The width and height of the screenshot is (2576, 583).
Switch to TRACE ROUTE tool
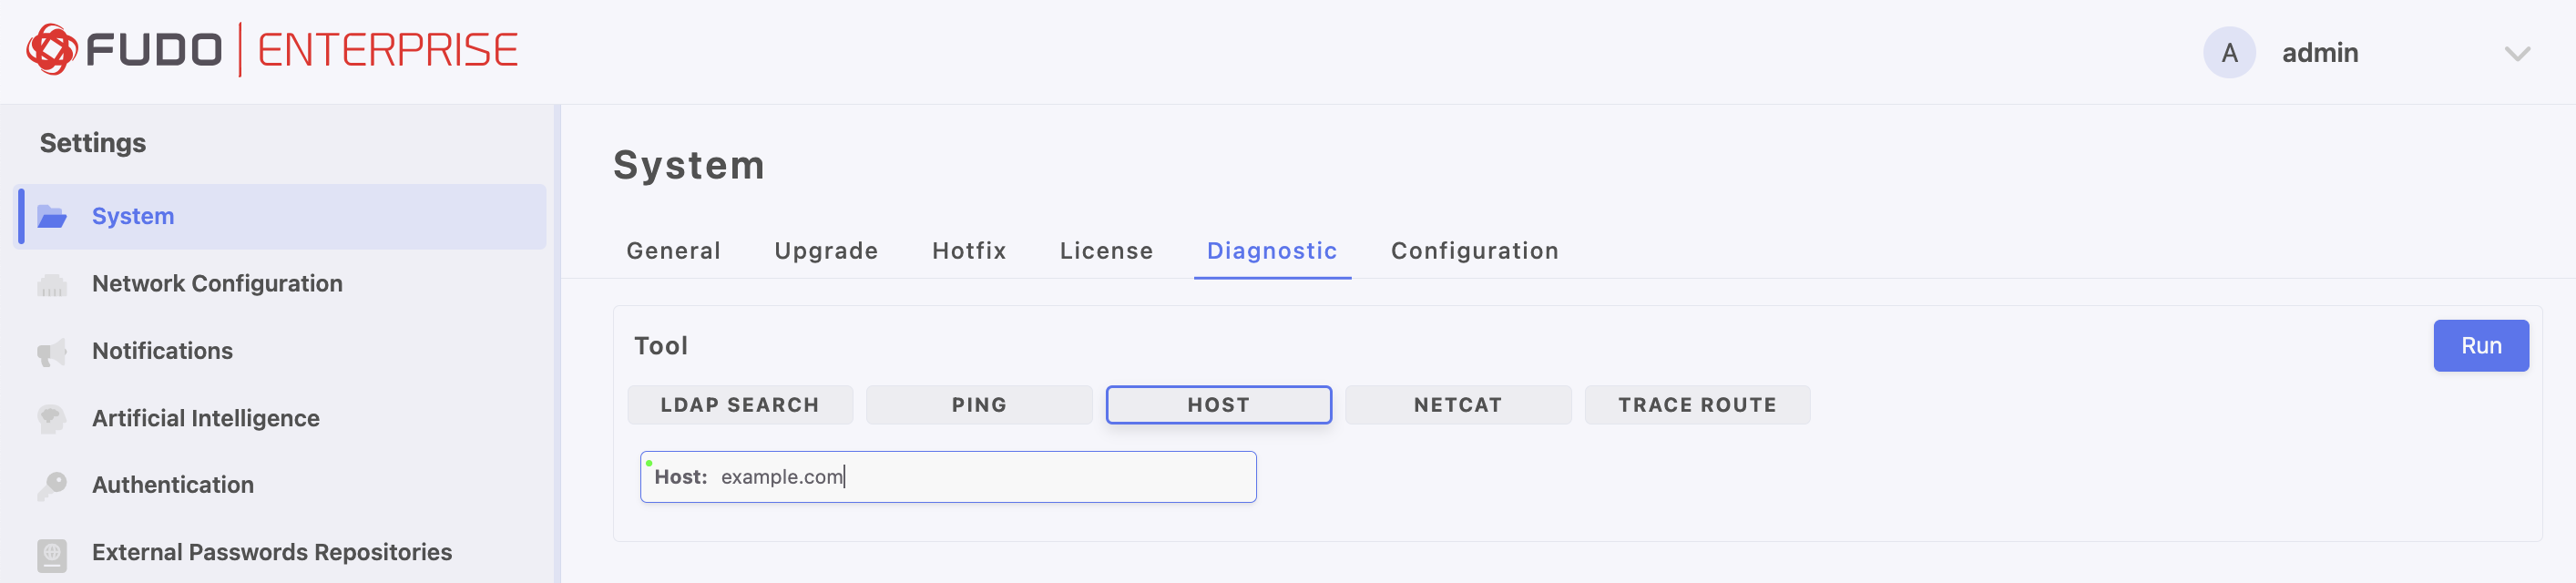tap(1696, 405)
